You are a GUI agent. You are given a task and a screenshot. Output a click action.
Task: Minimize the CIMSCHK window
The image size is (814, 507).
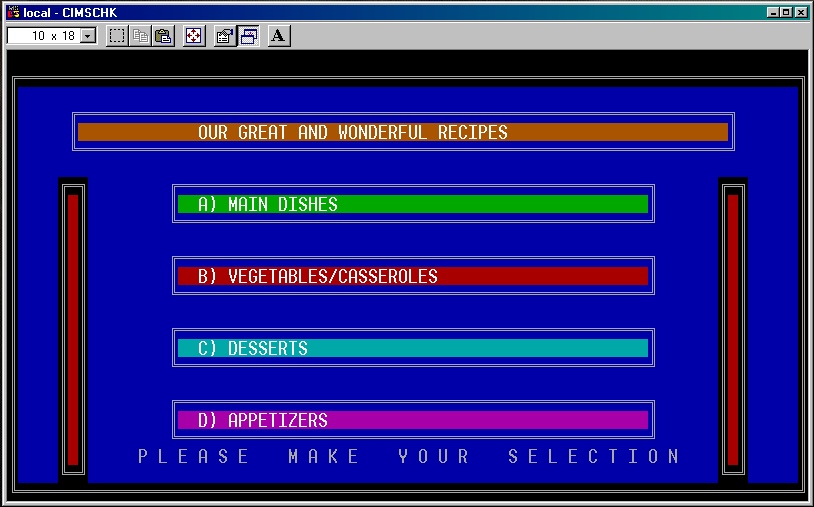pyautogui.click(x=774, y=12)
